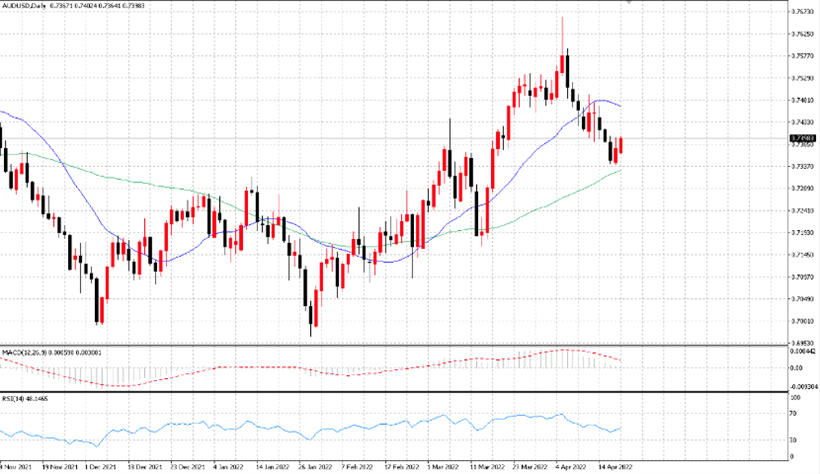The image size is (820, 474).
Task: Select the 1 Dec 2021 date label
Action: click(100, 467)
